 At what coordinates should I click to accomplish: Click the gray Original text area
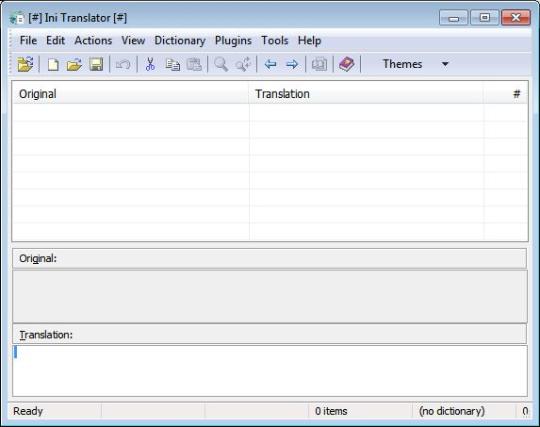pos(270,296)
